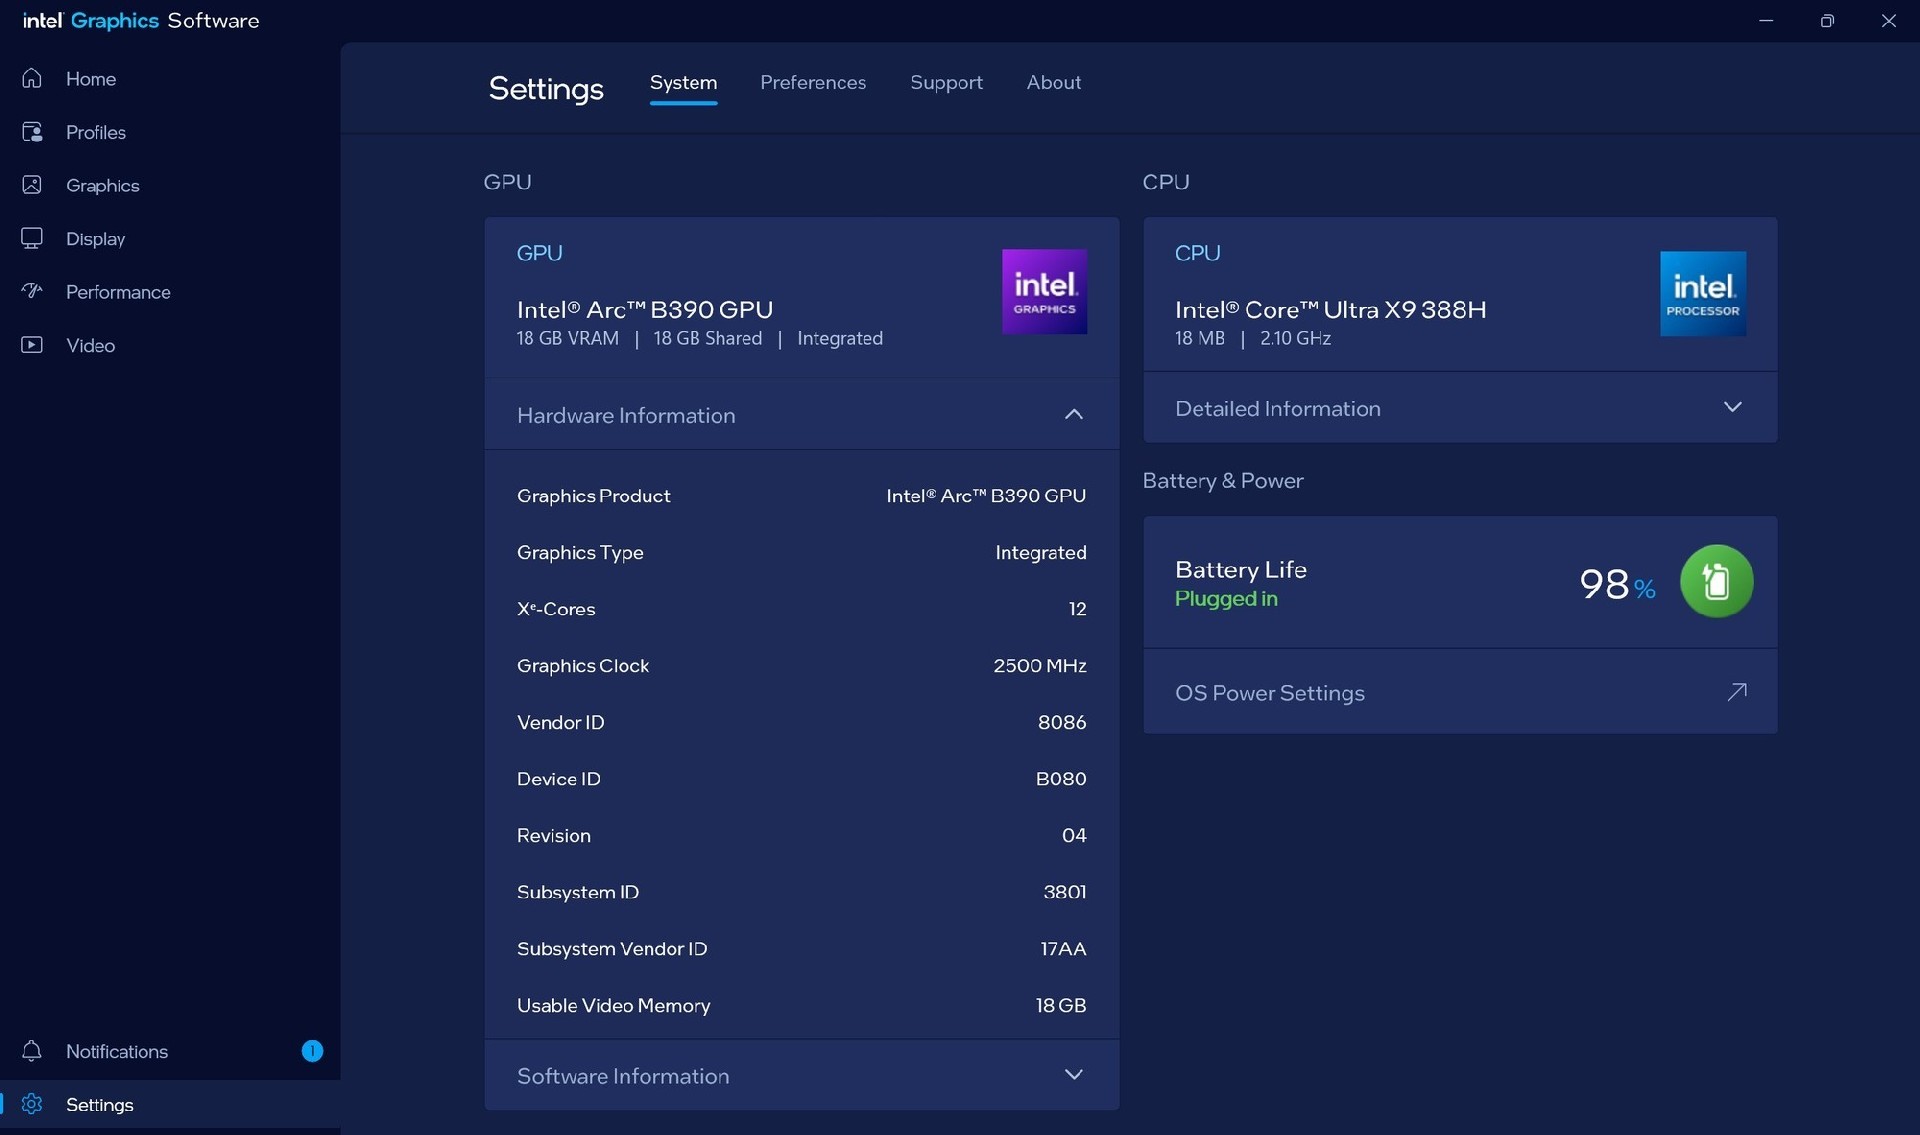Select the System tab

(683, 83)
